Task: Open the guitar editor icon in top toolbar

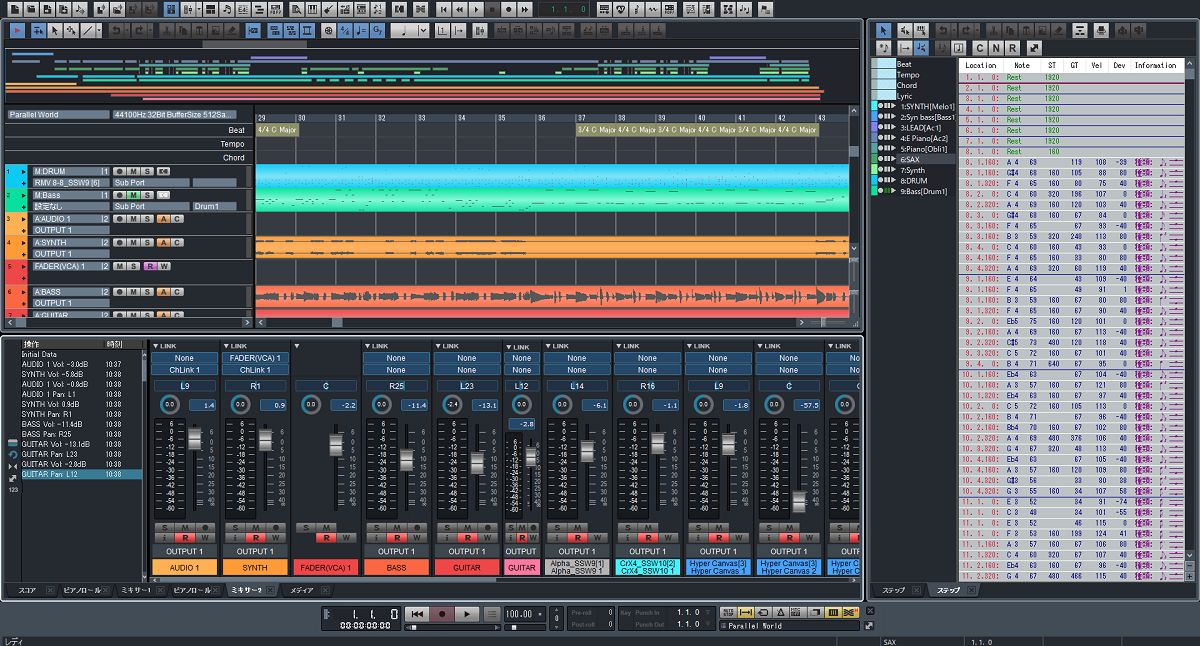Action: 328,9
